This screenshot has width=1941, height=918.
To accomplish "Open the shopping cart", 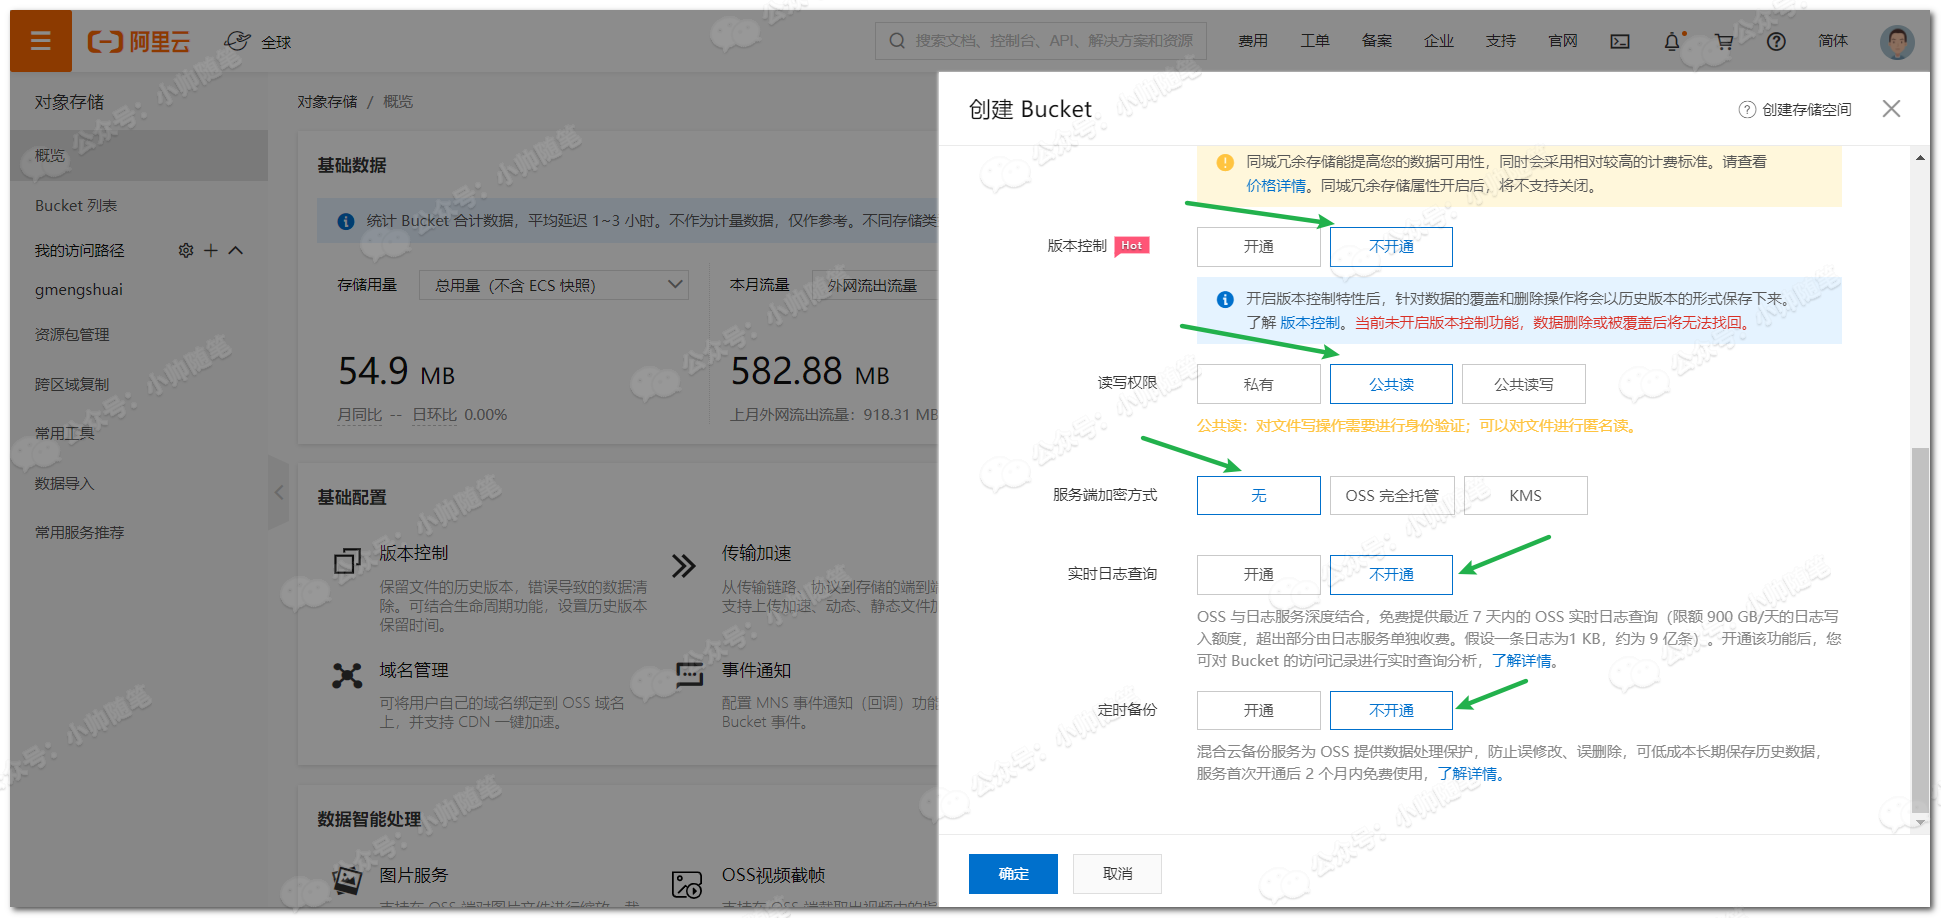I will pos(1724,41).
